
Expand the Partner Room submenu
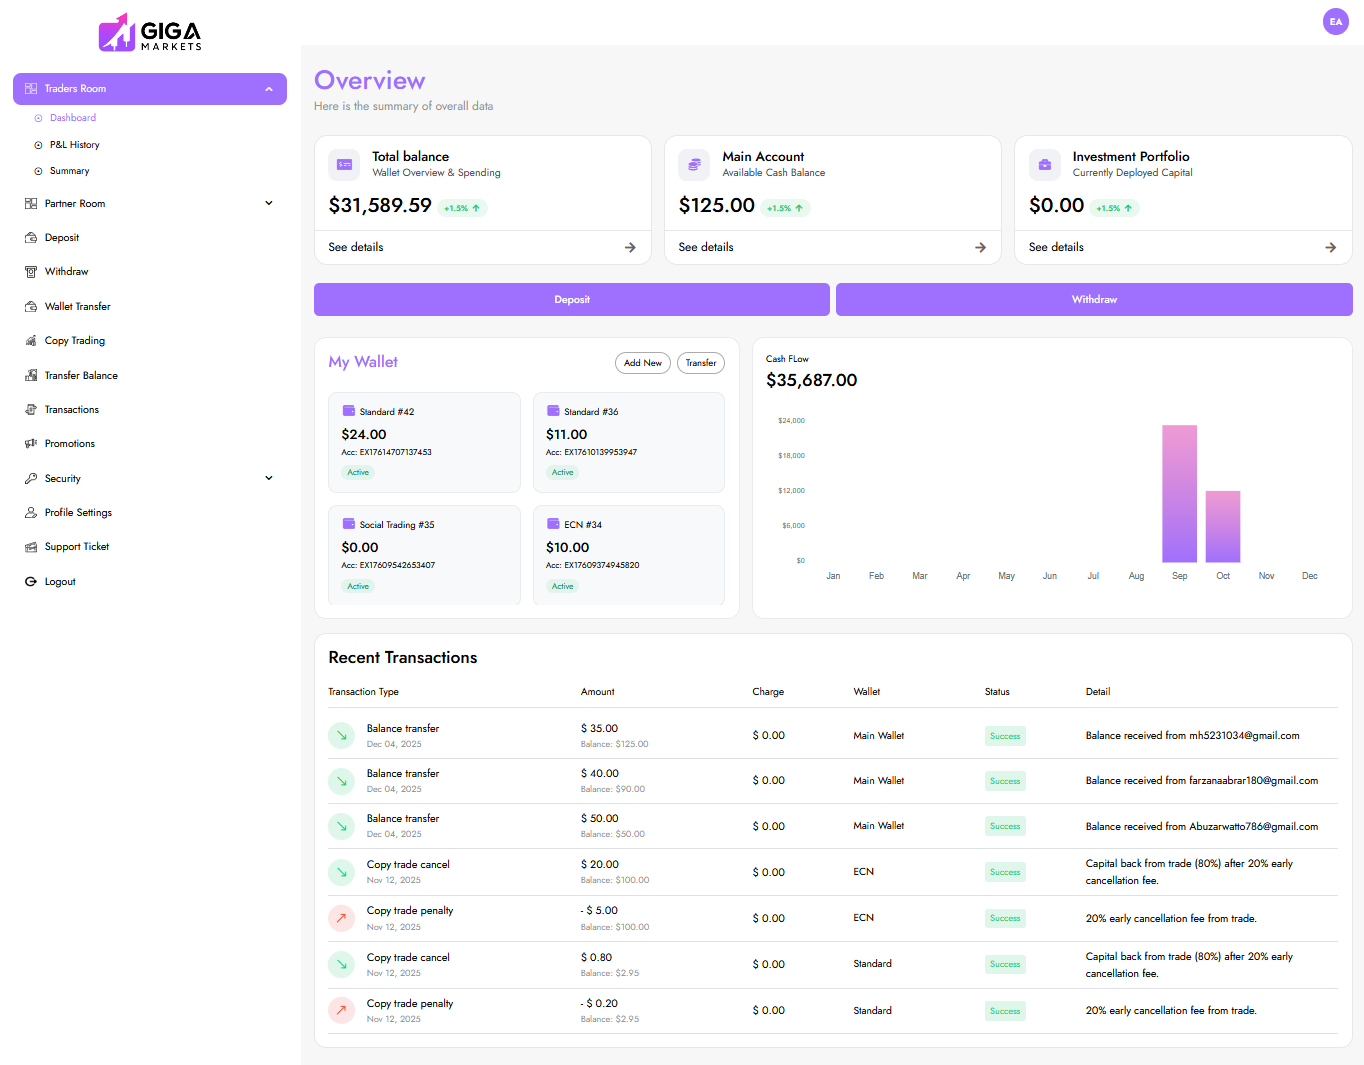point(268,204)
